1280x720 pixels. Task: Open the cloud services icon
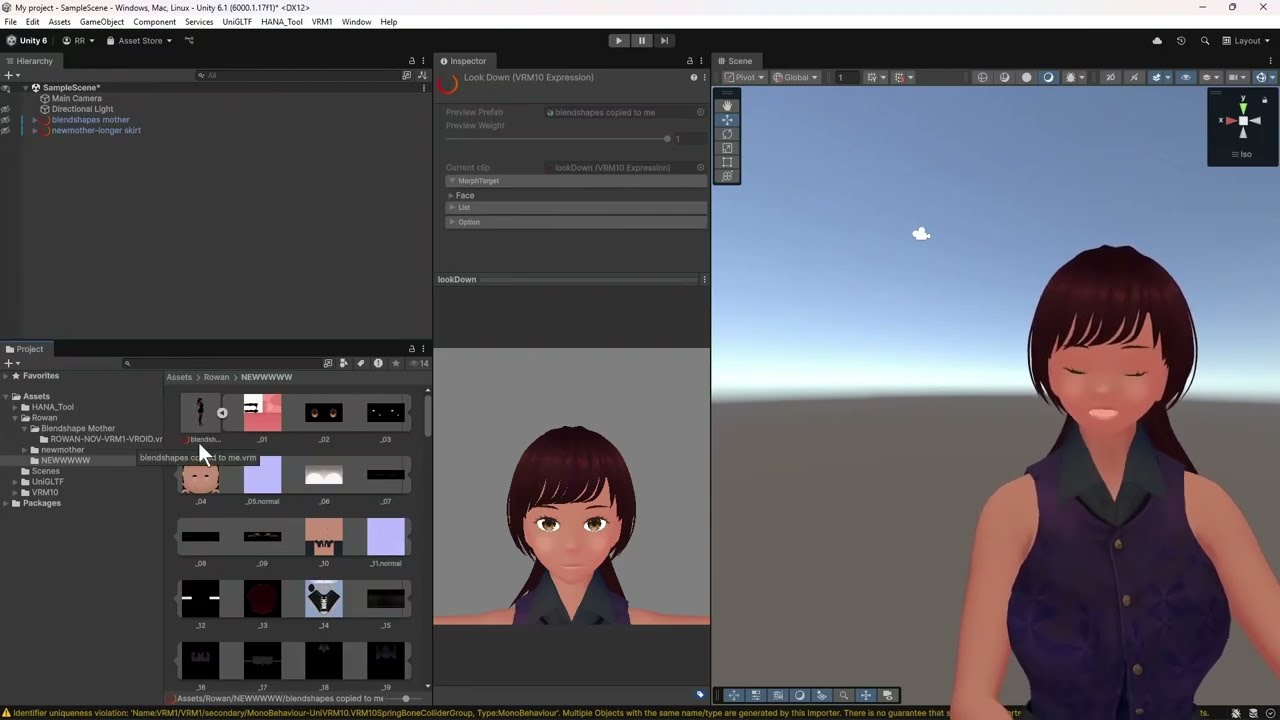[x=1157, y=41]
